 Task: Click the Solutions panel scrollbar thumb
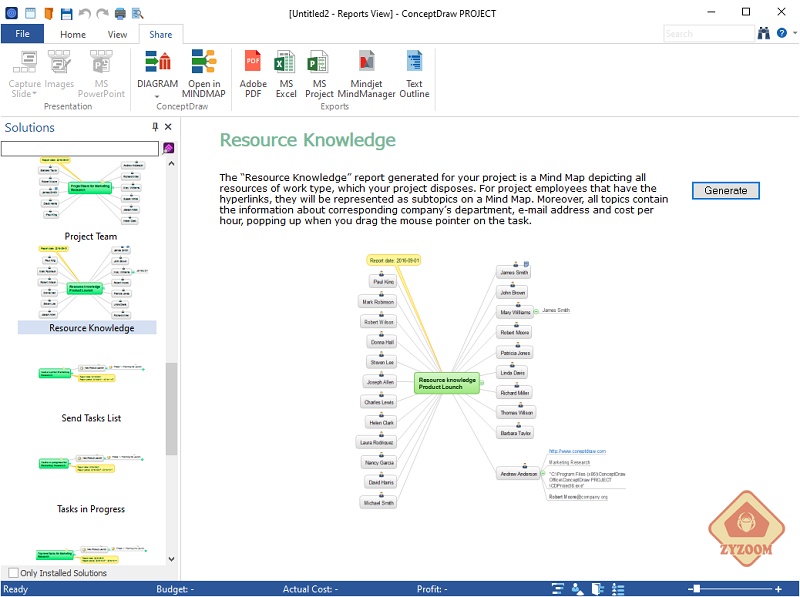click(x=171, y=409)
